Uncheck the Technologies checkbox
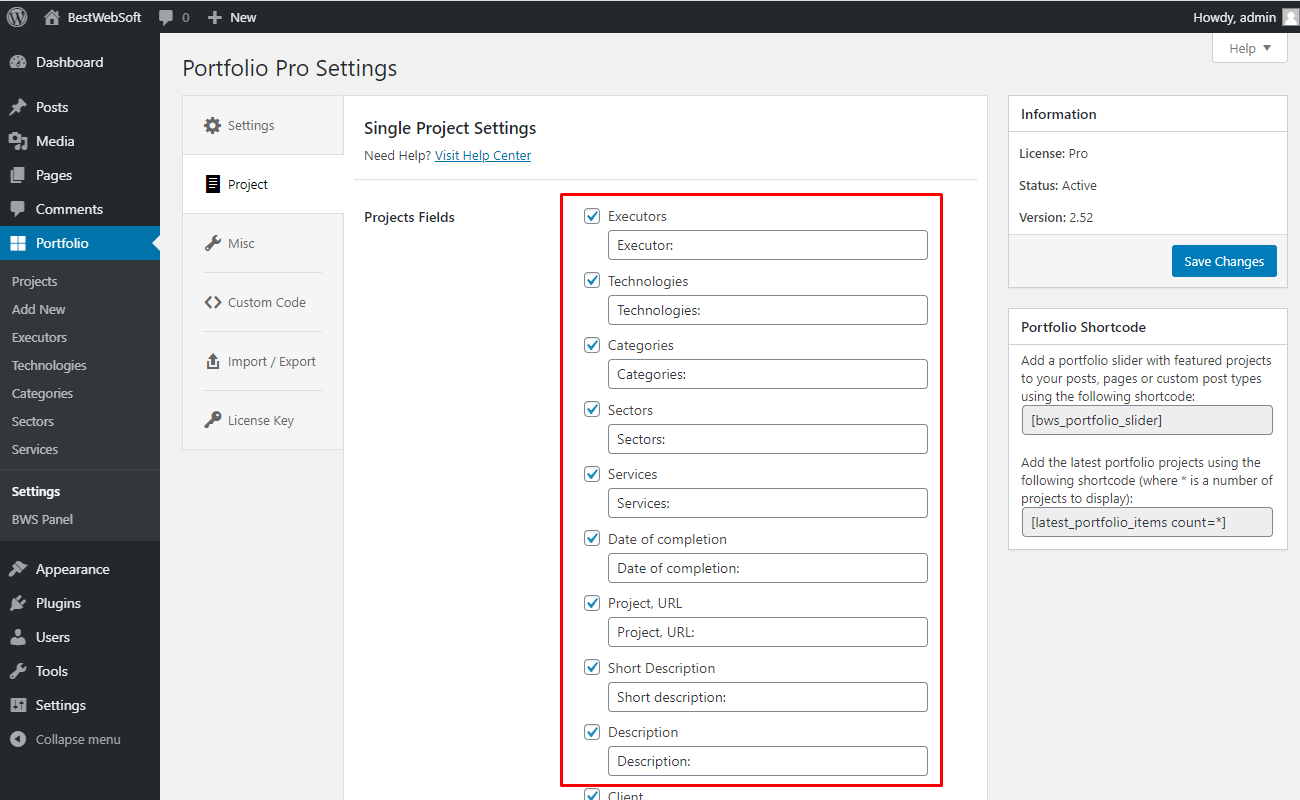Screen dimensions: 1300x800 [x=592, y=281]
